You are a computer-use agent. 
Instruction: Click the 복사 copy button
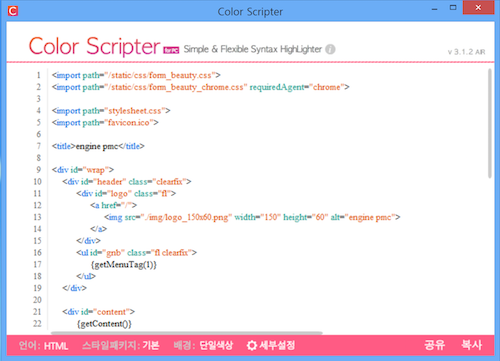[472, 345]
